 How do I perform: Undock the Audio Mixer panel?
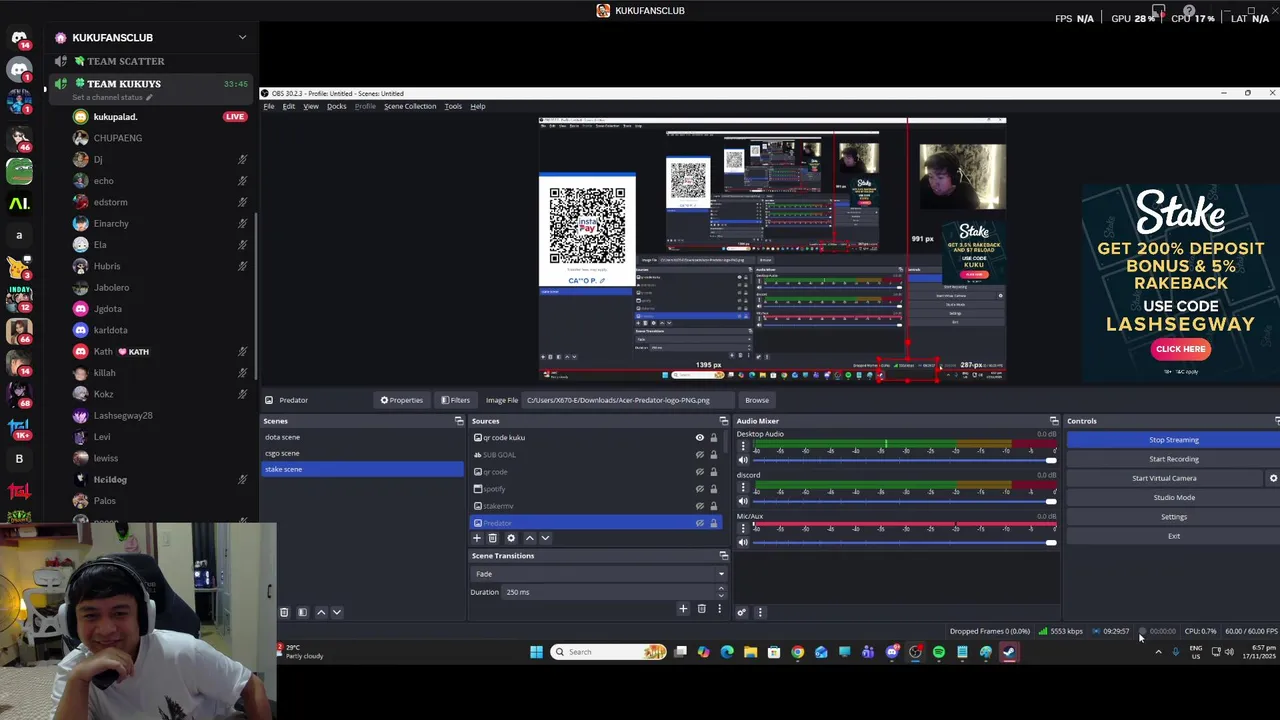pyautogui.click(x=1053, y=421)
